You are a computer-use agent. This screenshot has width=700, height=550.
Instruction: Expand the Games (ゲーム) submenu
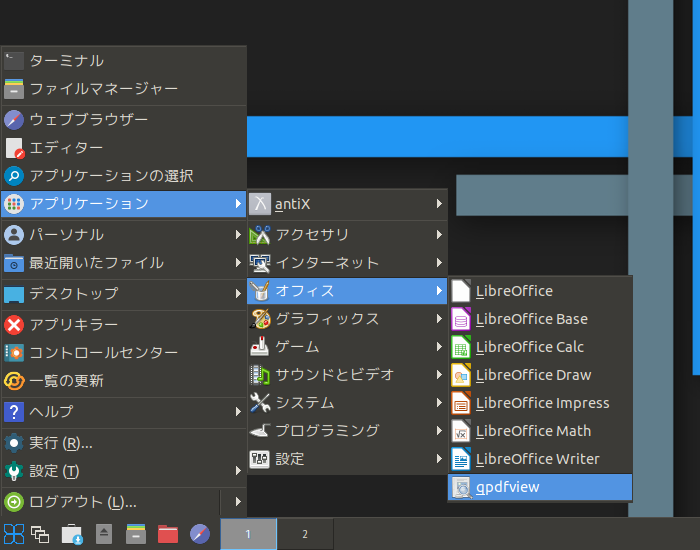(347, 347)
